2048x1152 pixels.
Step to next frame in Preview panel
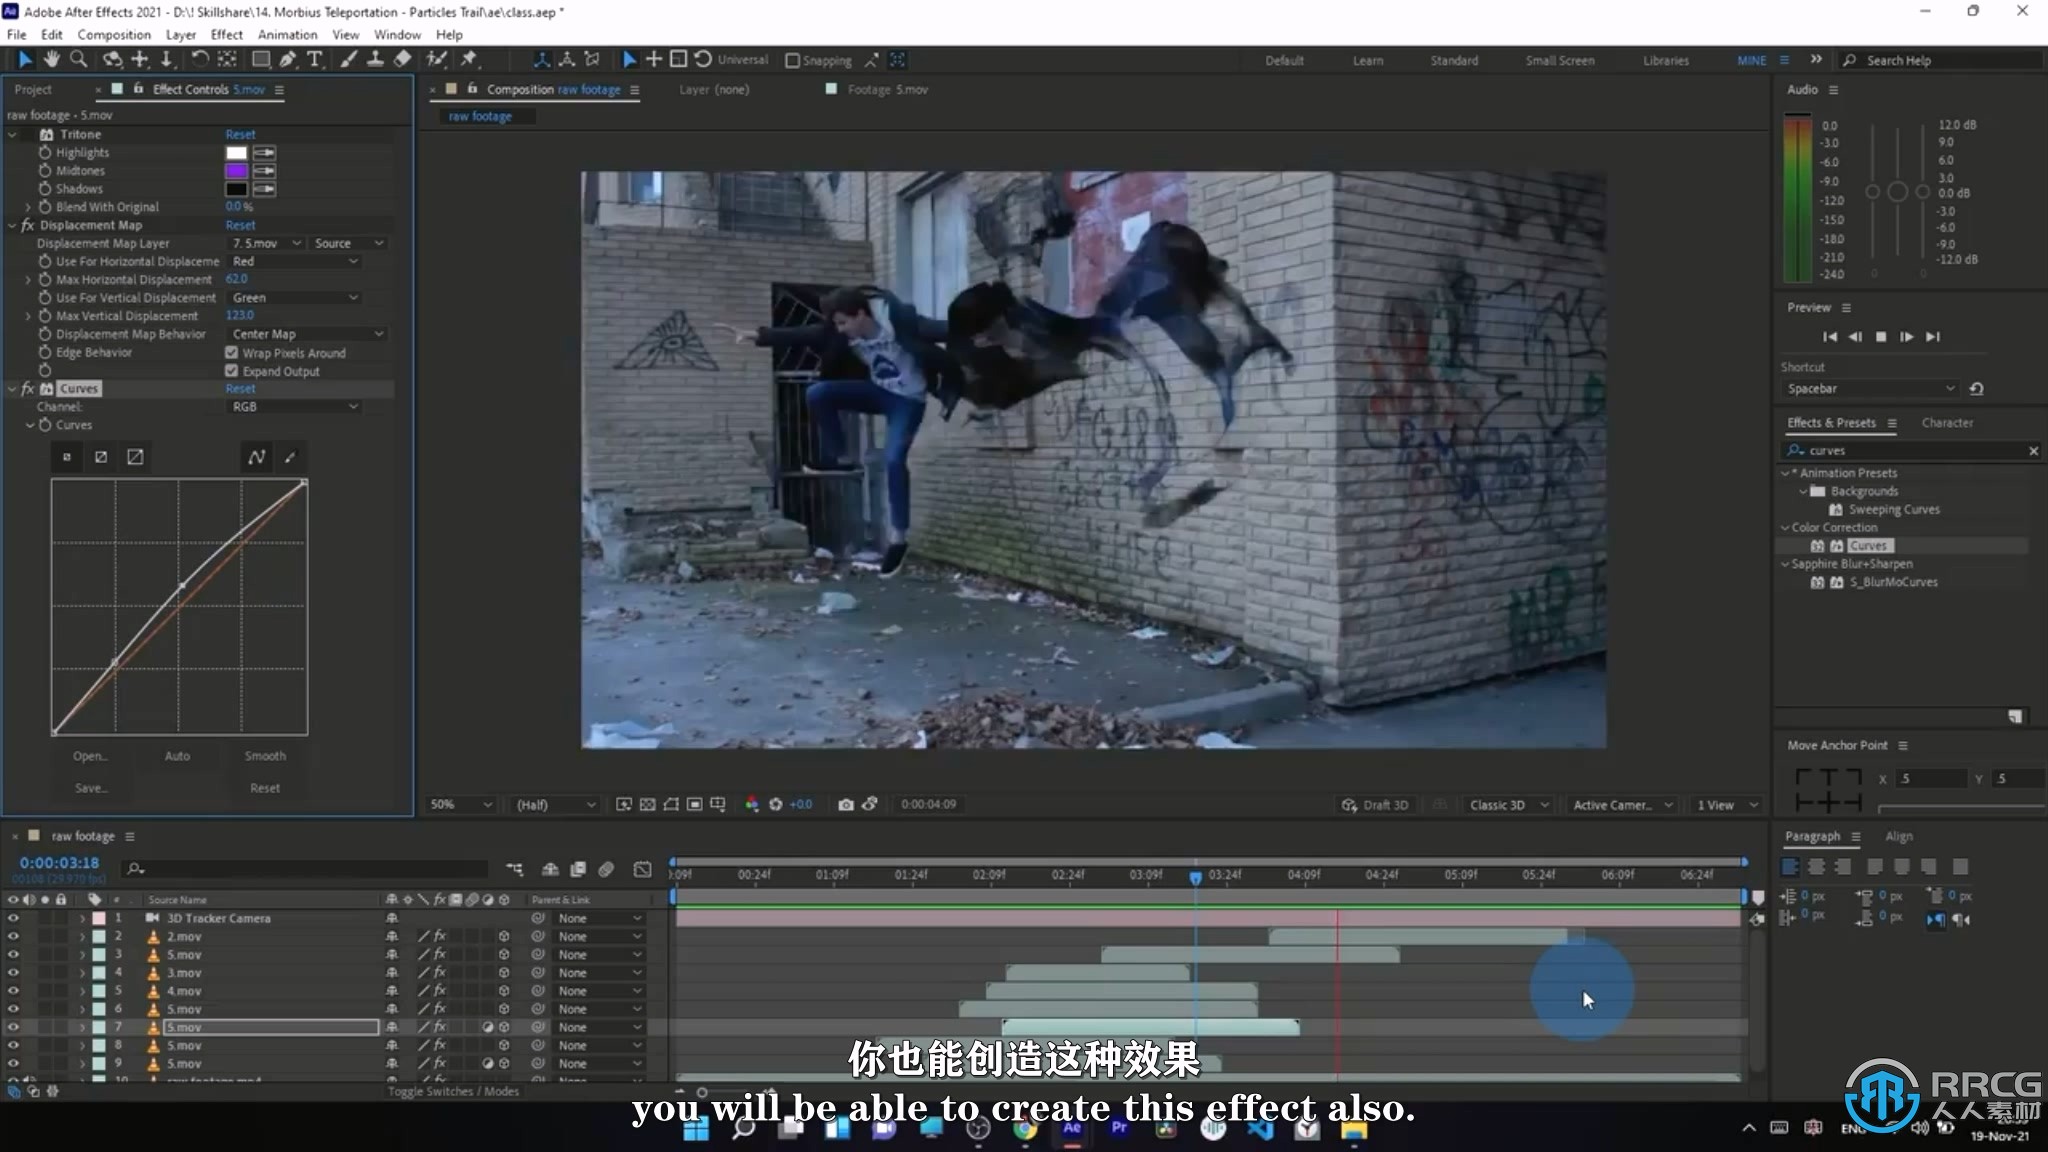coord(1906,337)
